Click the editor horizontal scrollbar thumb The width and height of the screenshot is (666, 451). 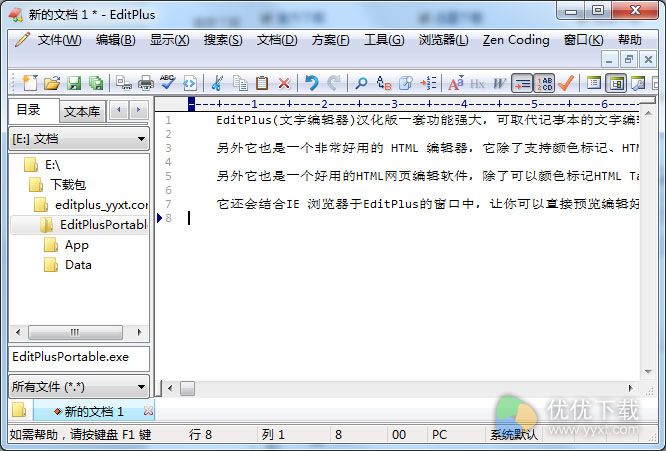(x=187, y=388)
